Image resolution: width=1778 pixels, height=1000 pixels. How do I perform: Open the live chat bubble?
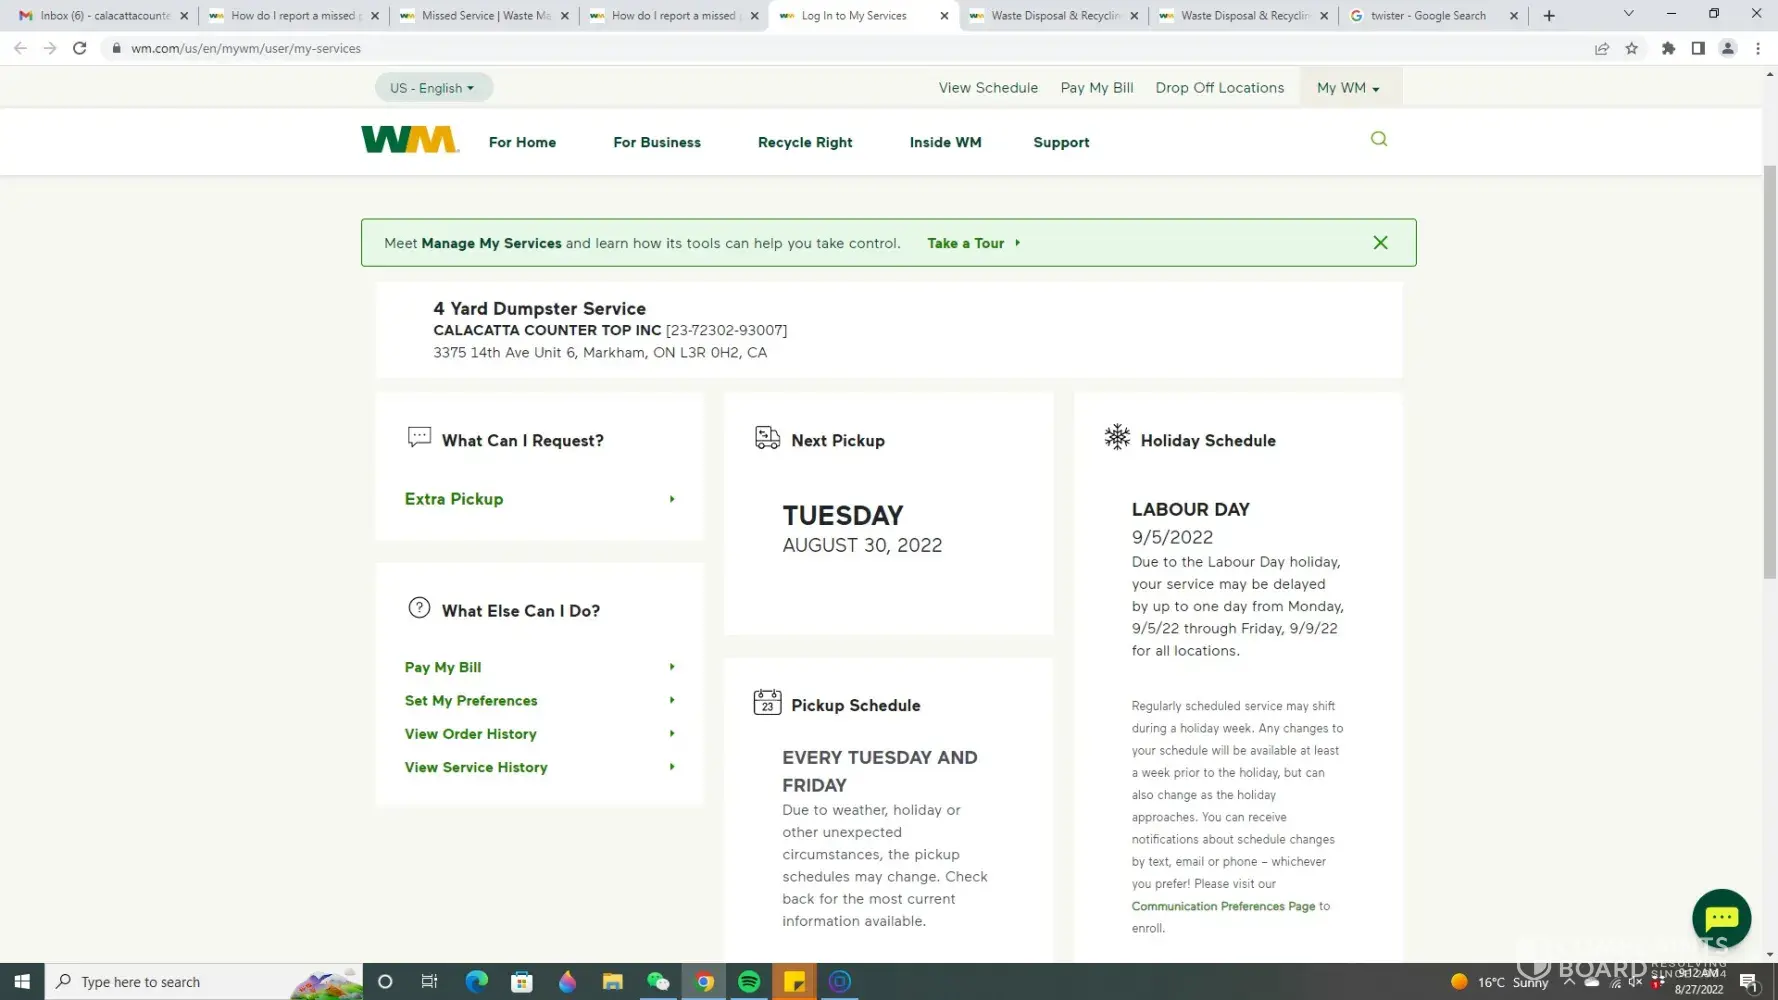(1721, 918)
